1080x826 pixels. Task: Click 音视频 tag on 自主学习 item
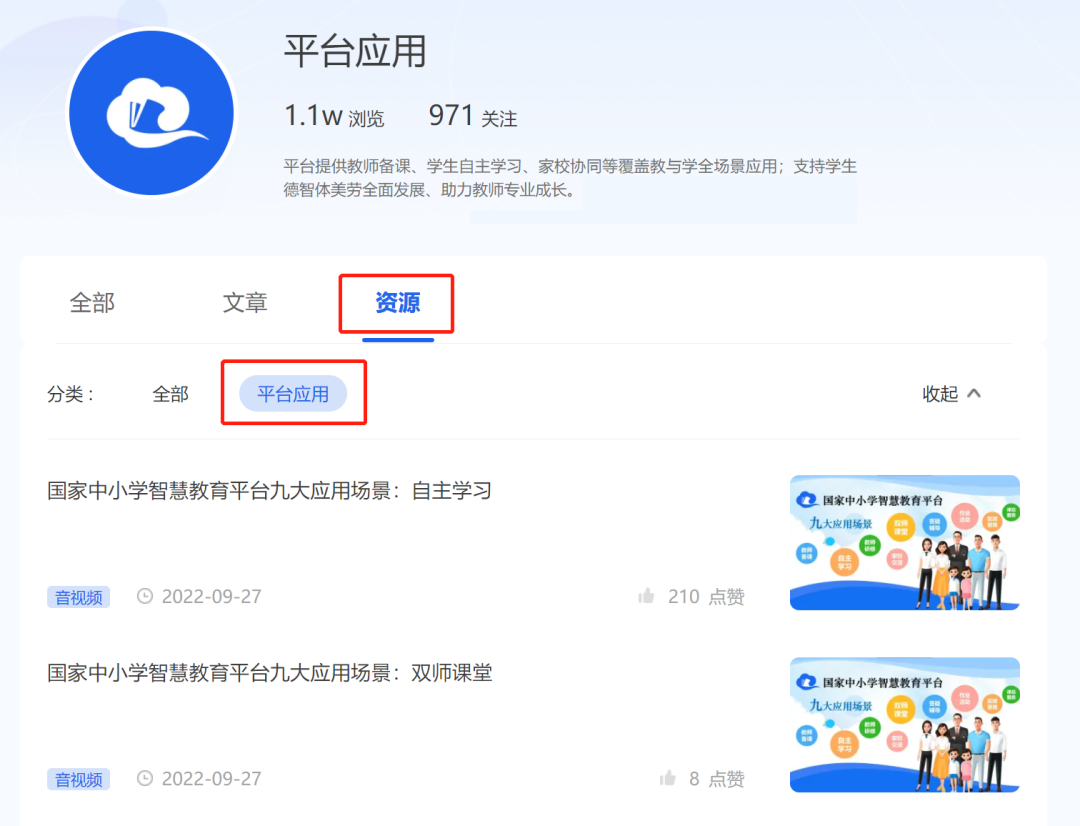pyautogui.click(x=78, y=597)
